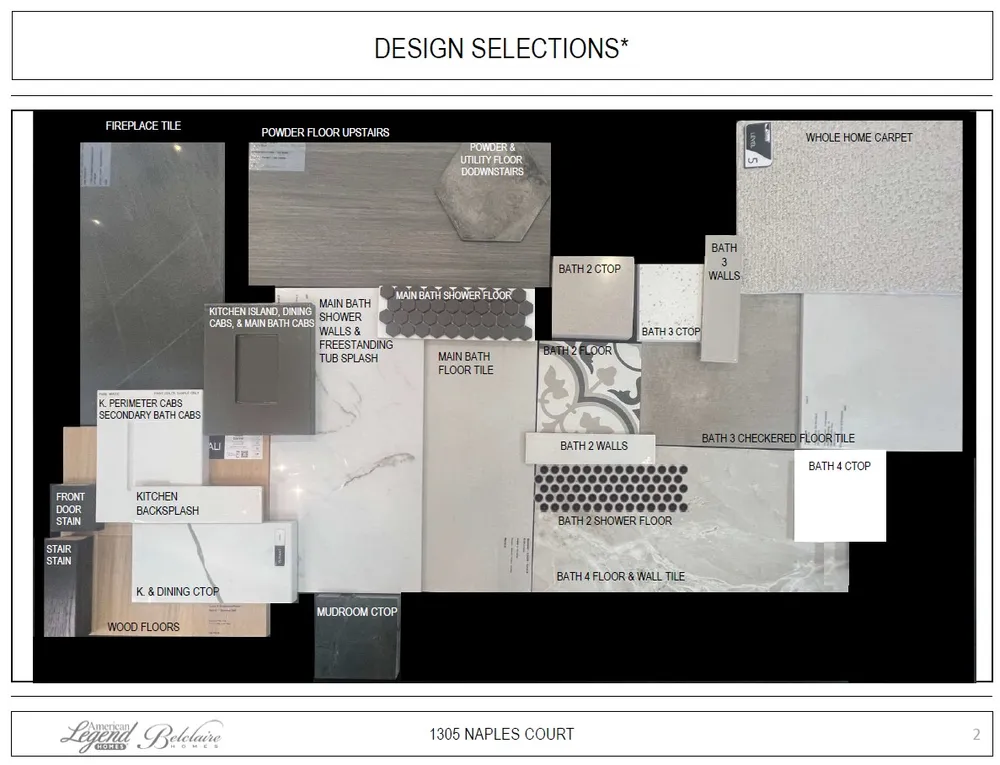Select the hexagon Powder & Utility Floor tile
Viewport: 1000px width, 765px height.
point(491,198)
